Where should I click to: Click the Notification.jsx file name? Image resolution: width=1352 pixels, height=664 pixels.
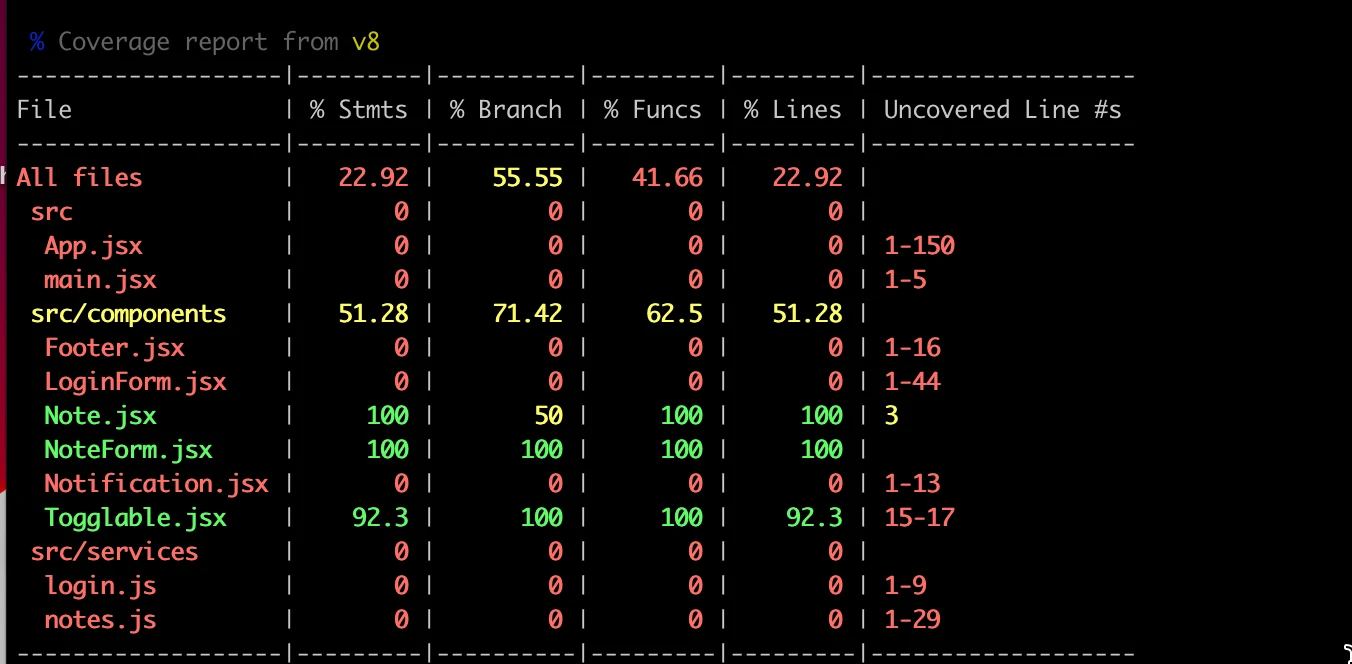(x=156, y=484)
